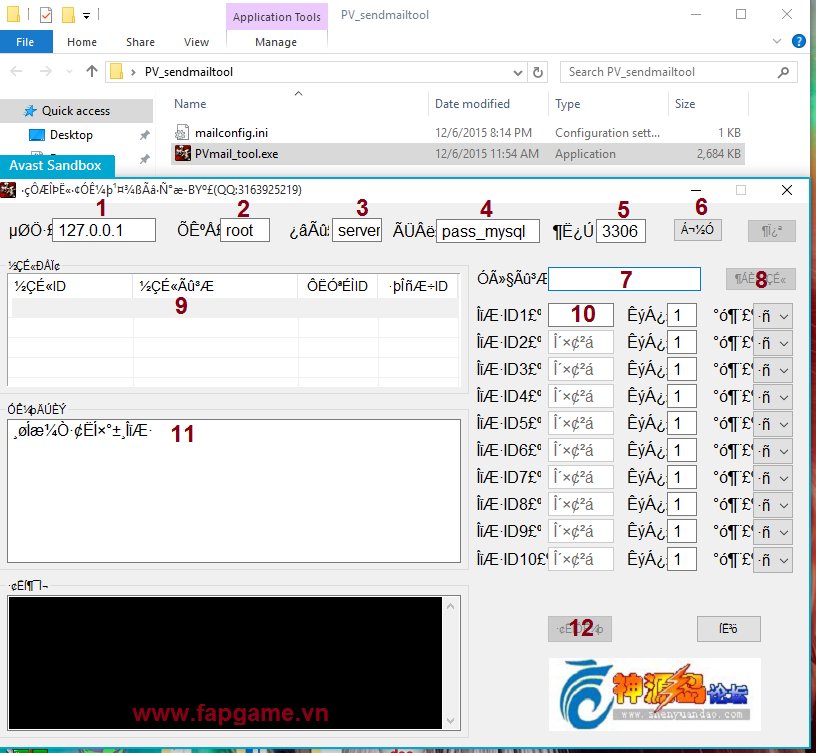Click the item ID1 input field
816x753 pixels.
(581, 315)
